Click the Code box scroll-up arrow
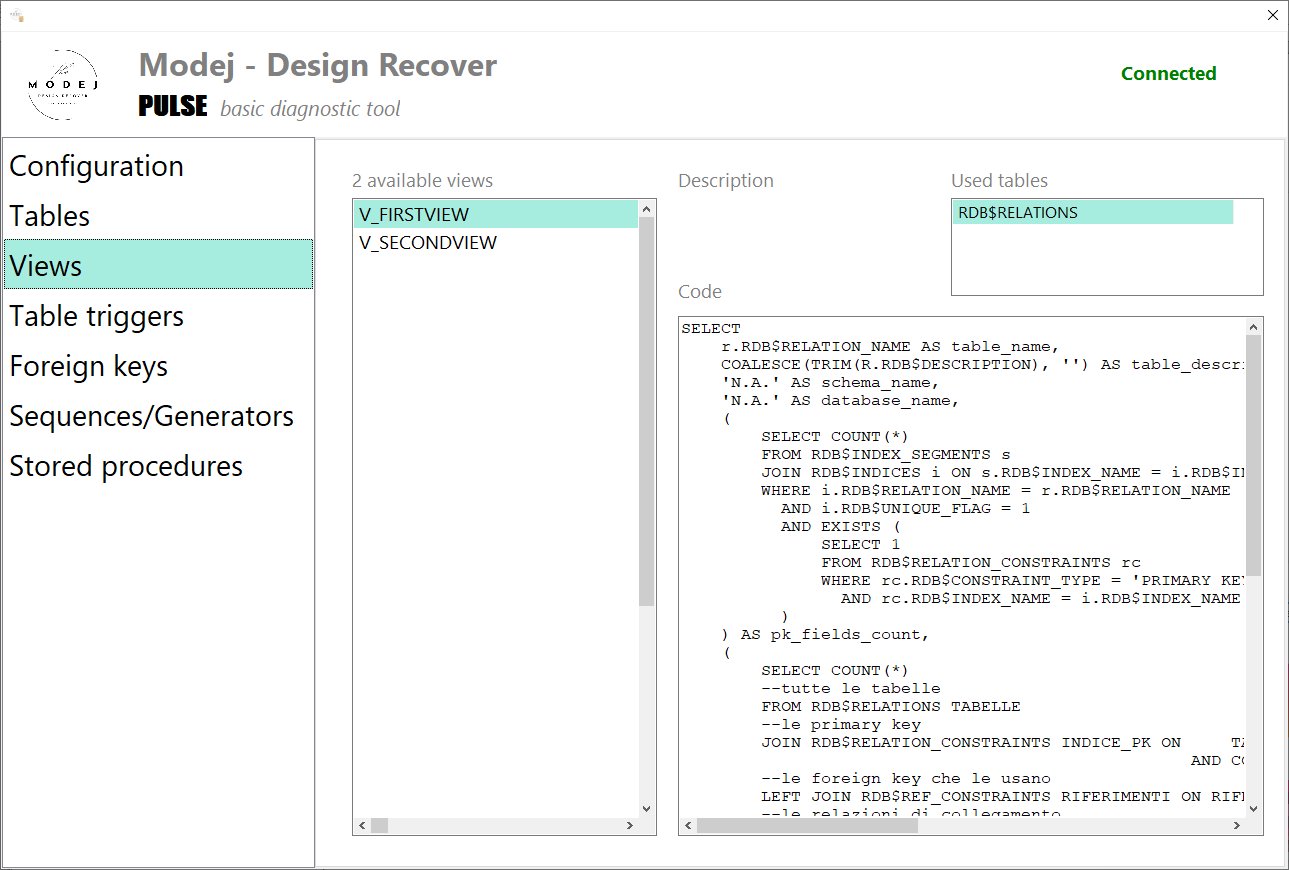 click(1253, 326)
